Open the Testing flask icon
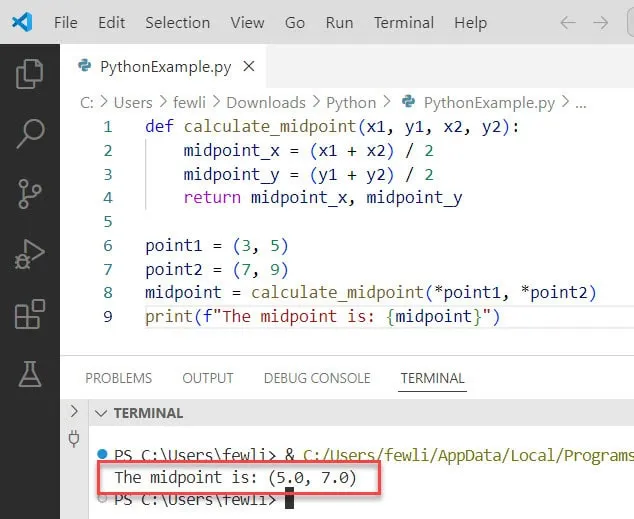This screenshot has height=519, width=634. click(30, 374)
